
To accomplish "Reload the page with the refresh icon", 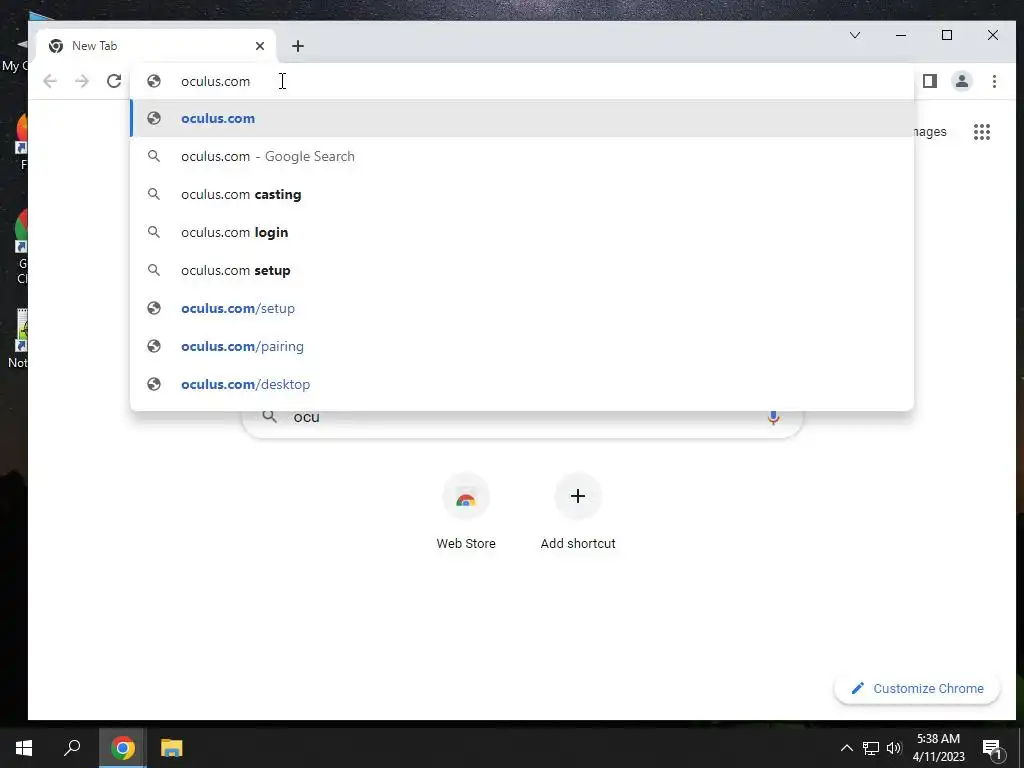I will click(x=114, y=81).
